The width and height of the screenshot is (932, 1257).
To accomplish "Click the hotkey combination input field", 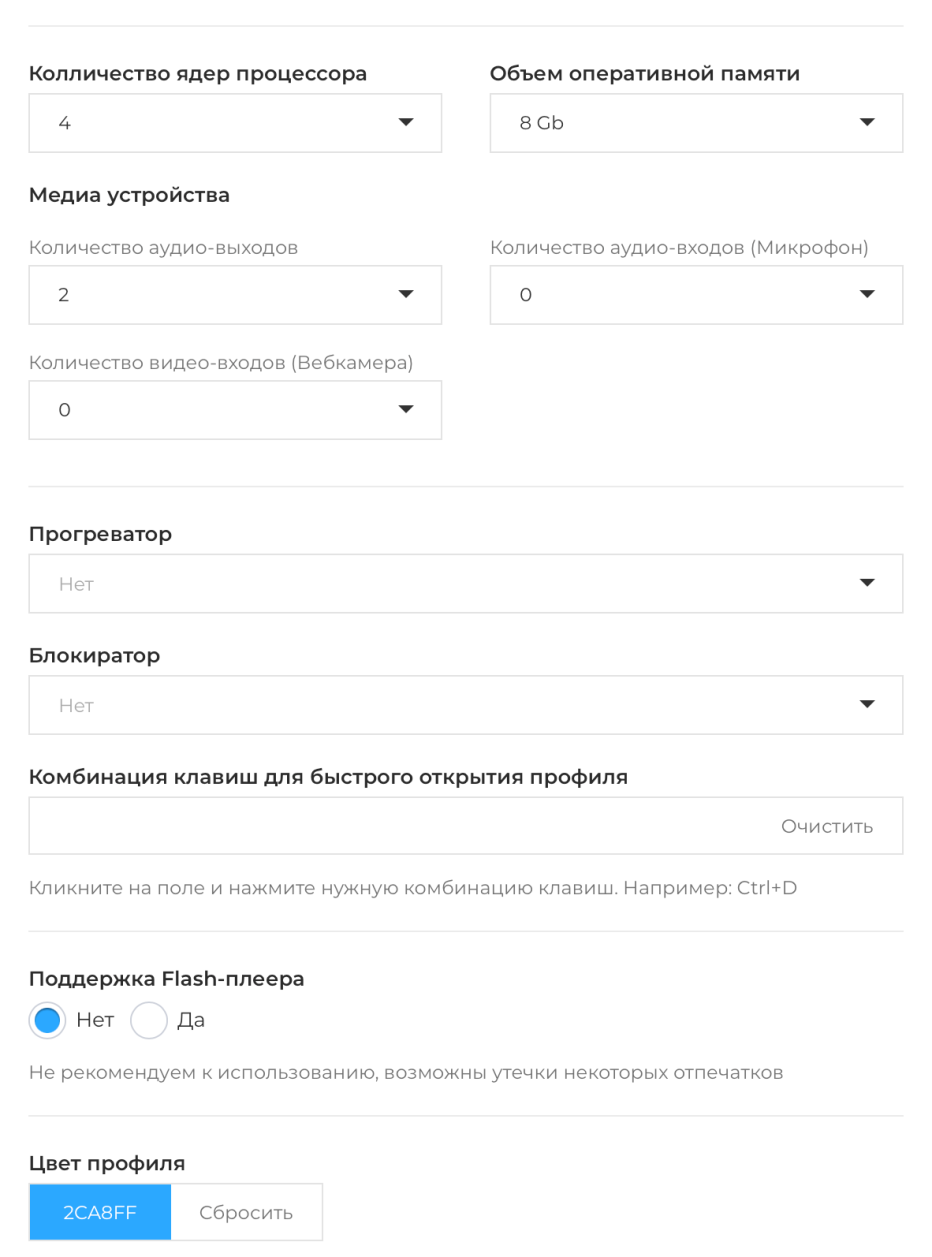I will 400,826.
